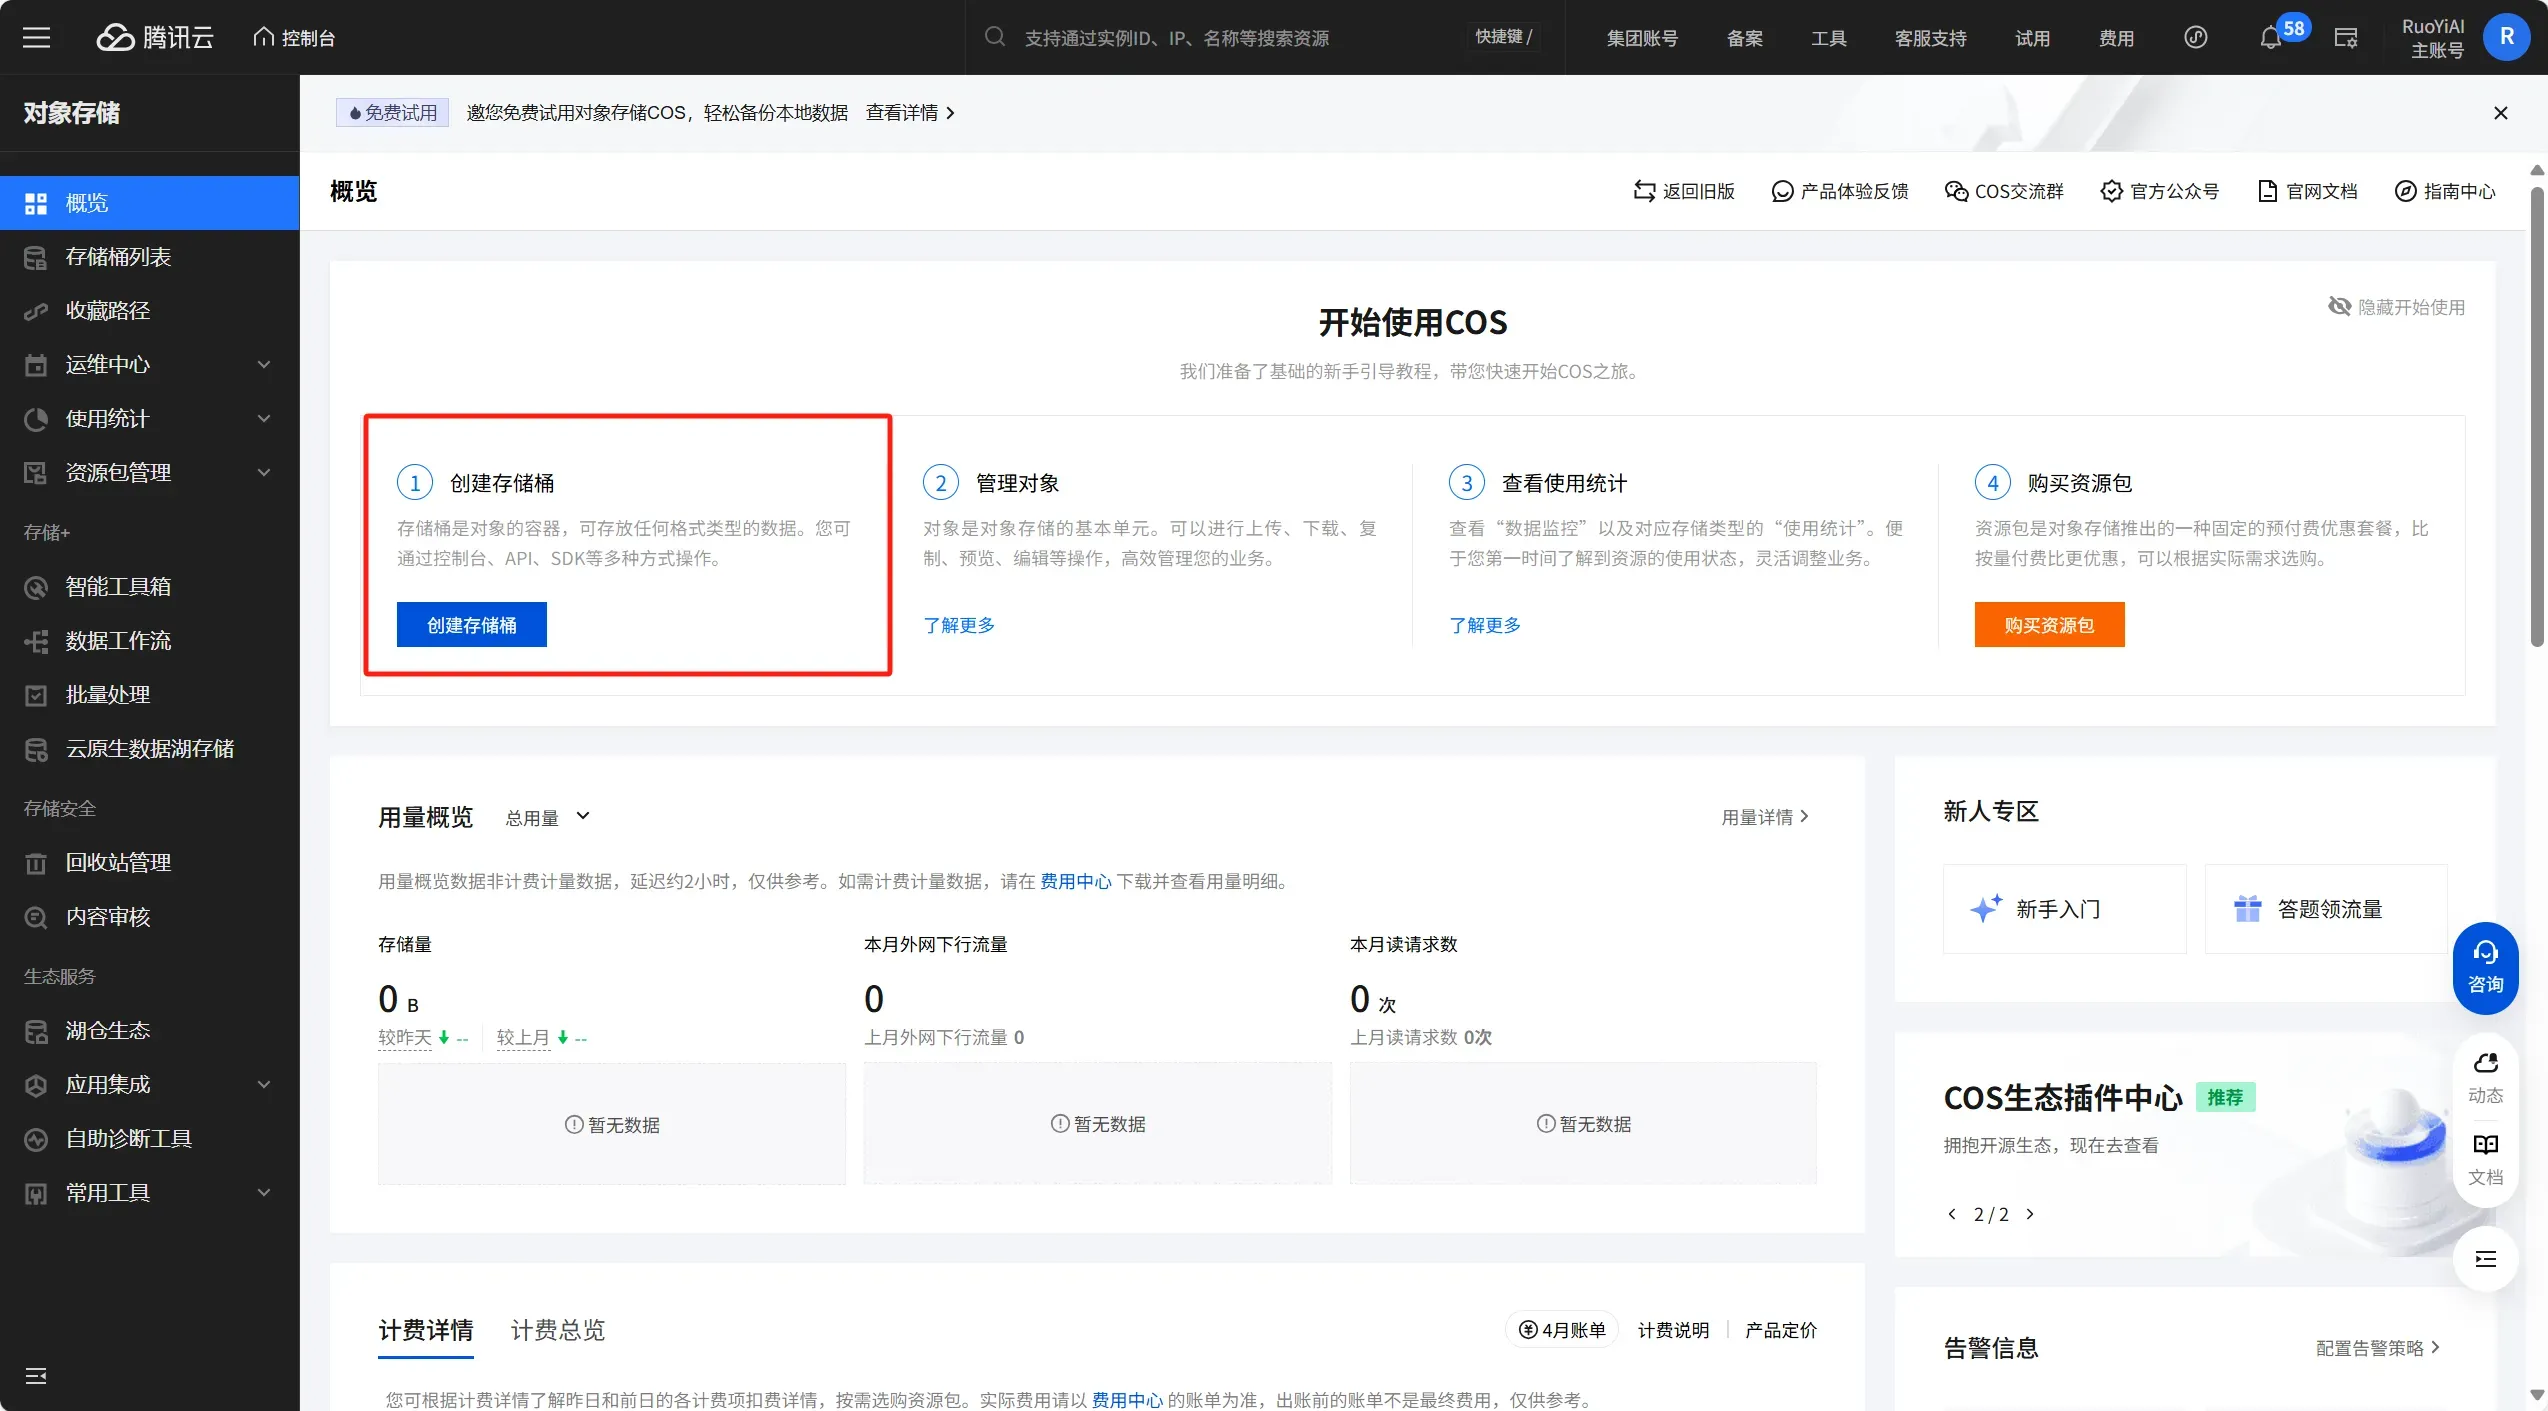Click the floating 动态 updates icon
The height and width of the screenshot is (1411, 2548).
[2485, 1076]
